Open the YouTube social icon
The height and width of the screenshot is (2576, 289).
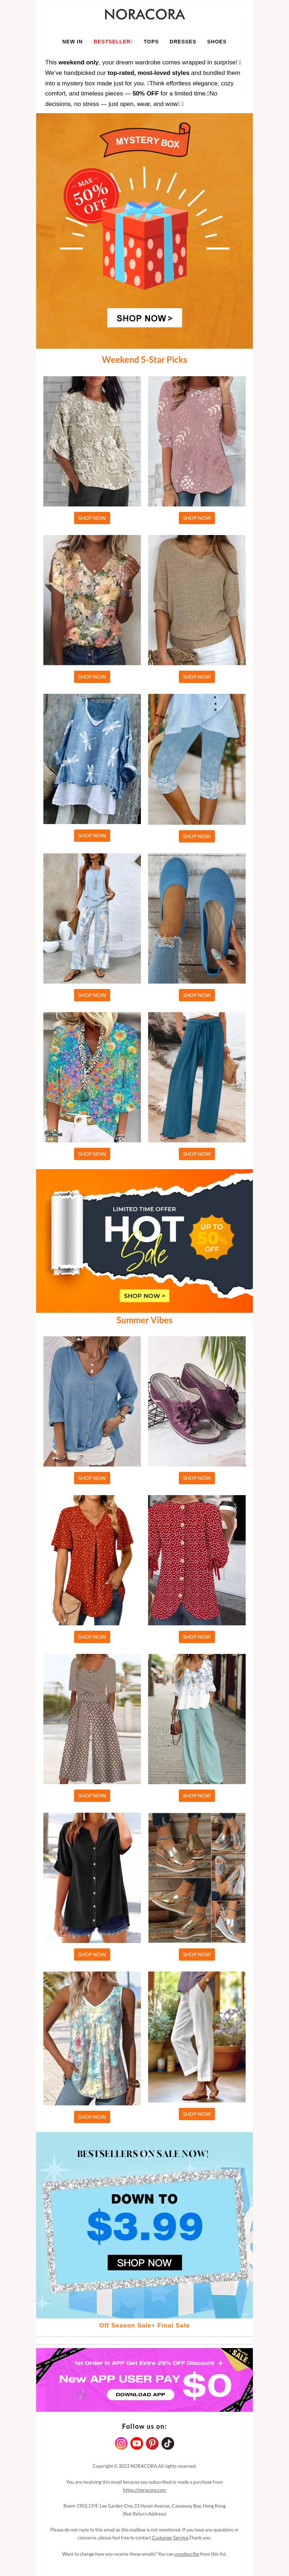[137, 2443]
